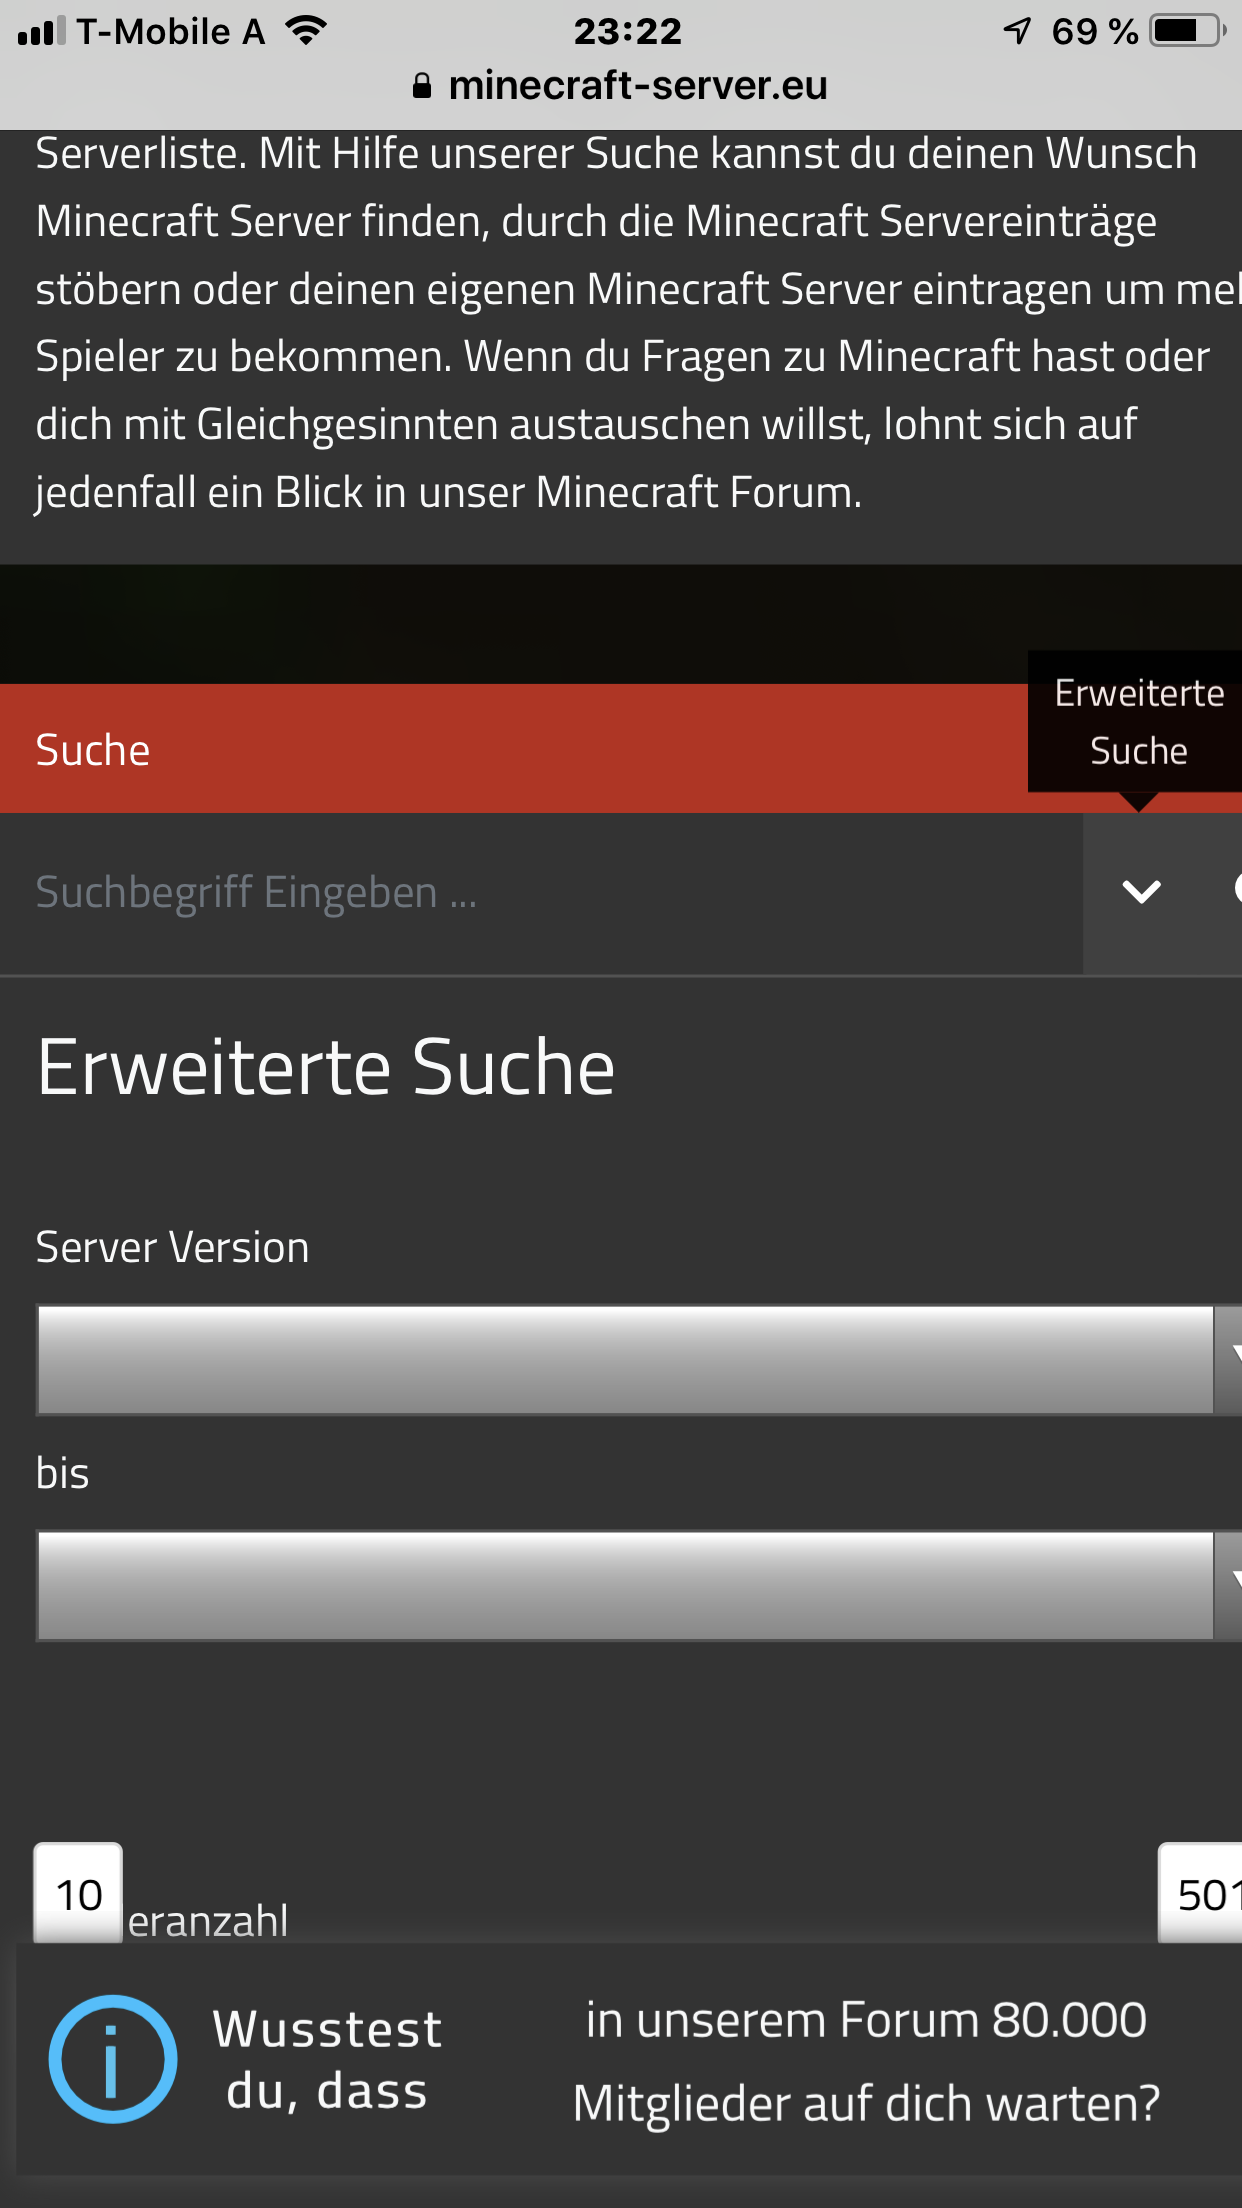
Task: Click the Erweiterte Suche heading
Action: point(326,1067)
